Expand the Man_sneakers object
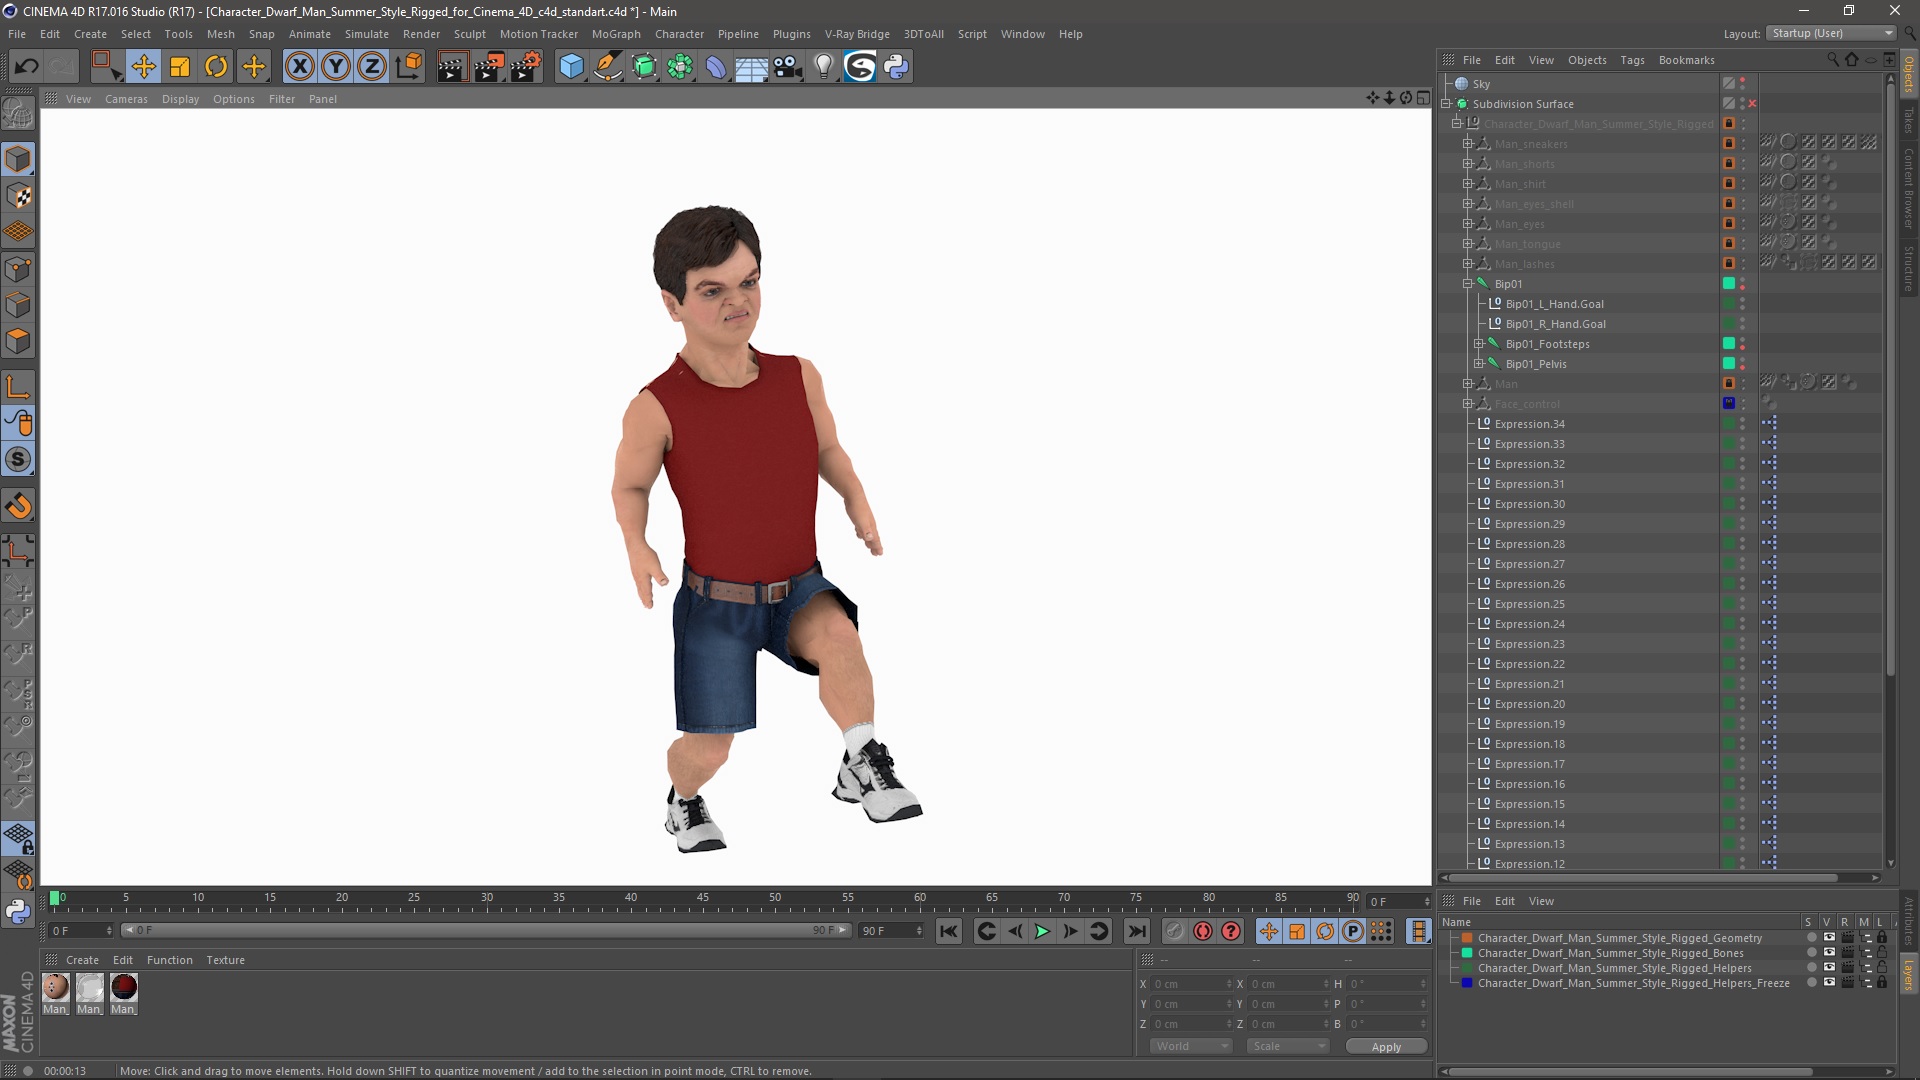The width and height of the screenshot is (1920, 1080). 1468,144
